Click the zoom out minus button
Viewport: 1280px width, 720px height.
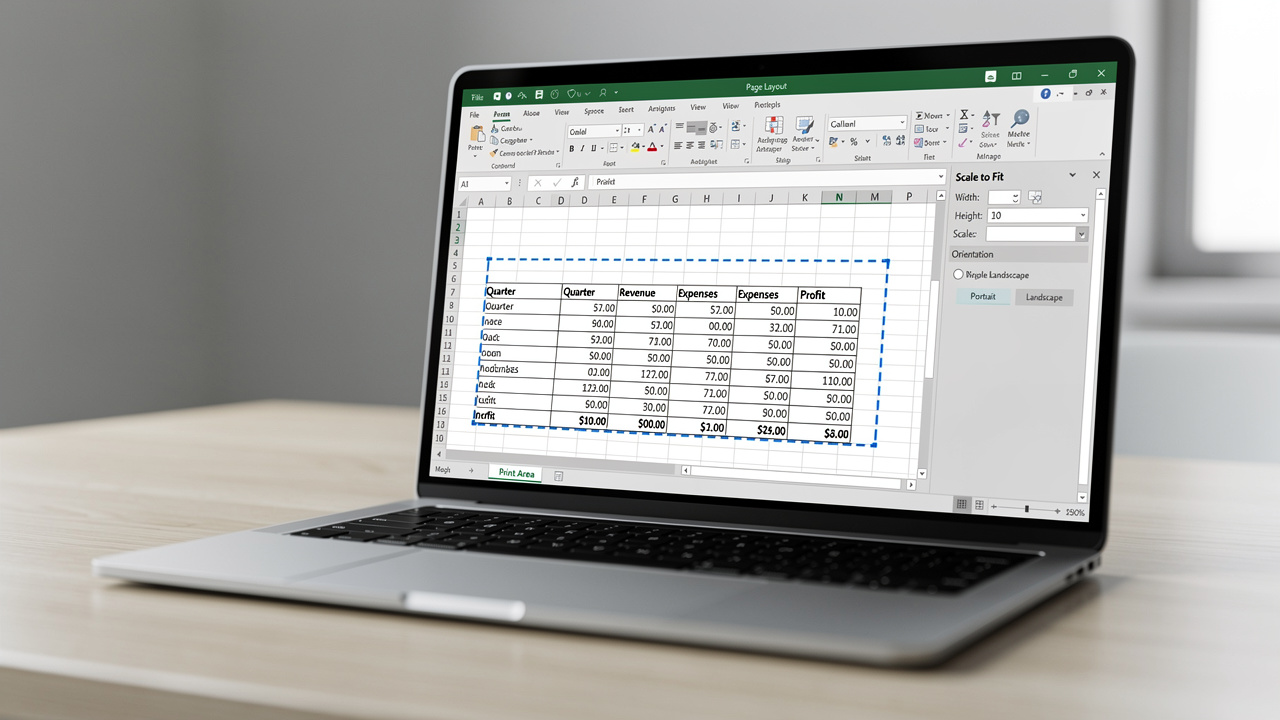[x=994, y=507]
